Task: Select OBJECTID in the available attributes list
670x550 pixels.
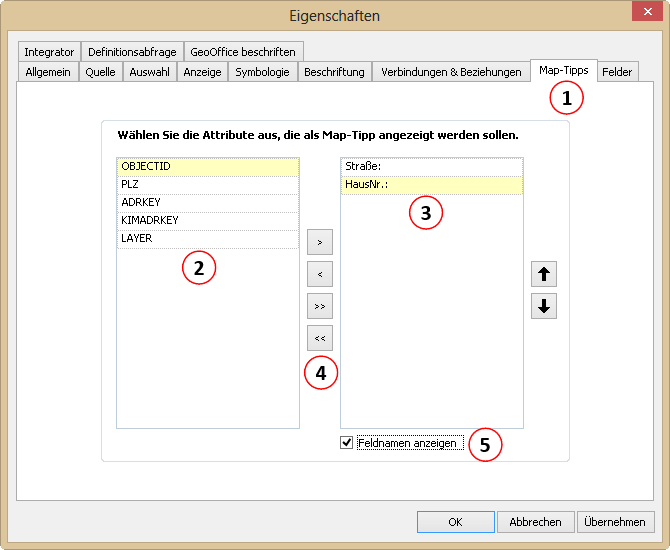Action: click(207, 166)
